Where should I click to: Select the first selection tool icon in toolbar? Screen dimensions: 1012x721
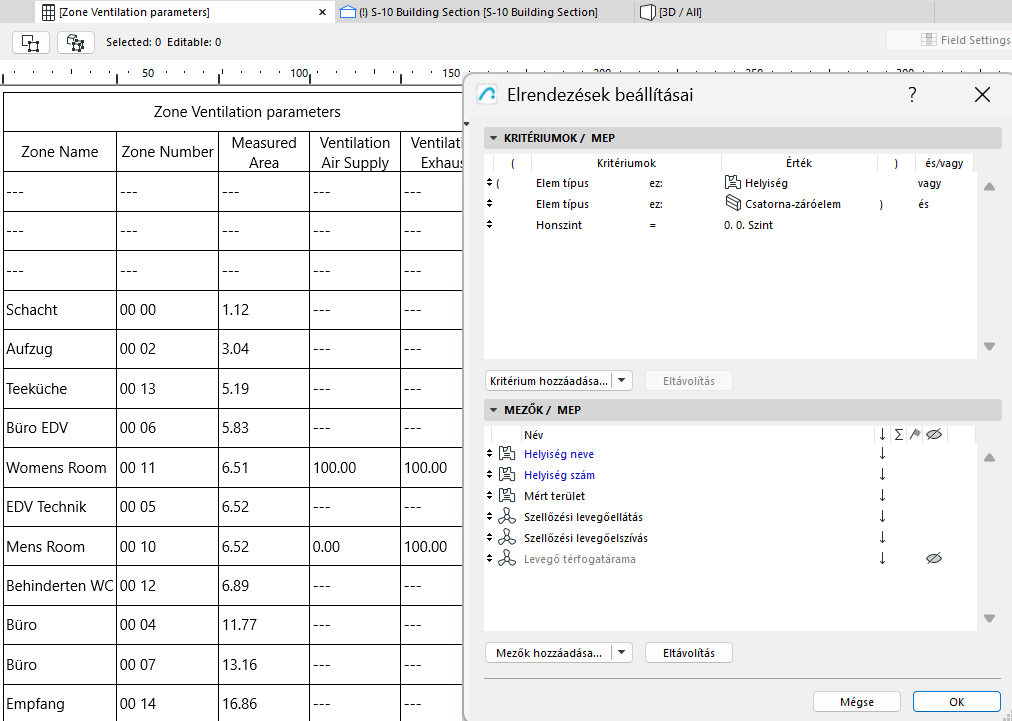(x=30, y=43)
